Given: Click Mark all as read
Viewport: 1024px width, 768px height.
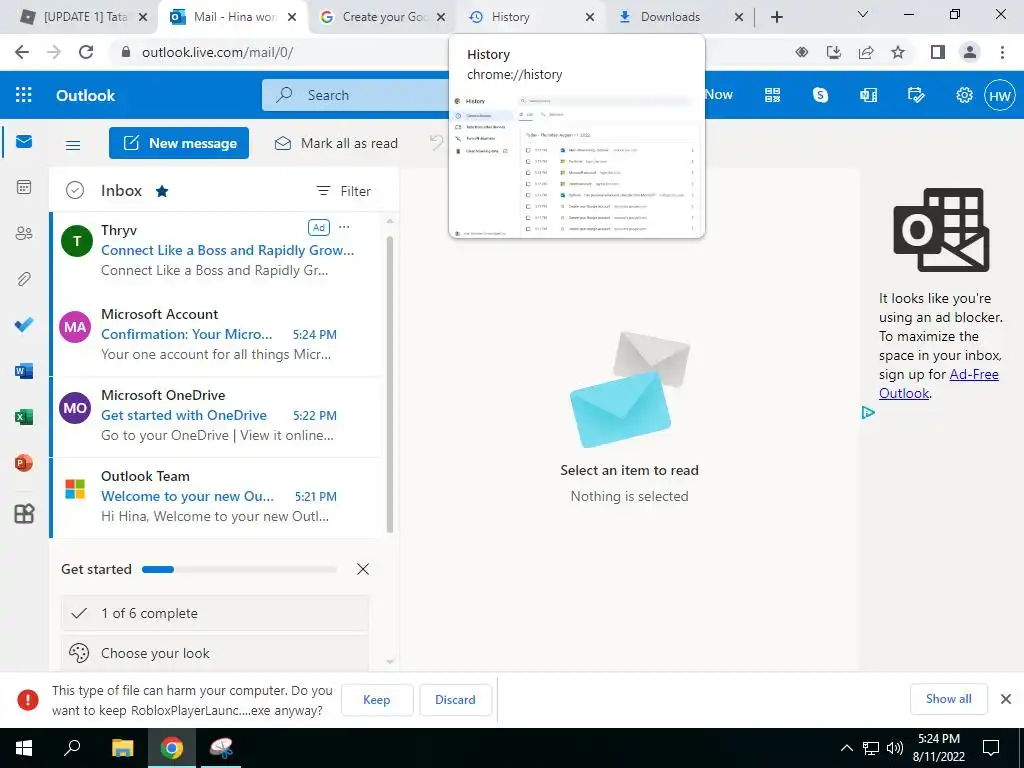Looking at the screenshot, I should coord(336,143).
